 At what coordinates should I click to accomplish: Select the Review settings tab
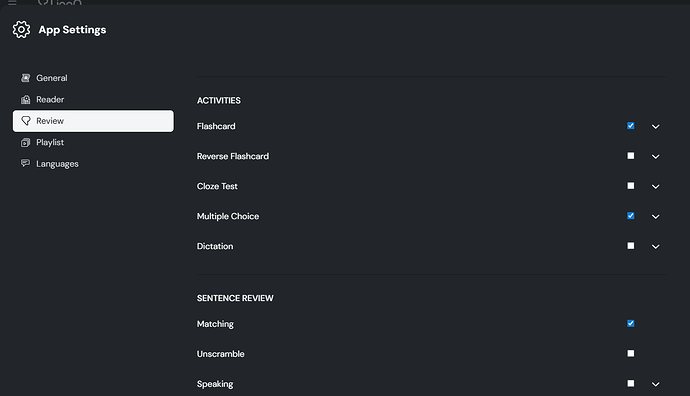click(x=93, y=121)
